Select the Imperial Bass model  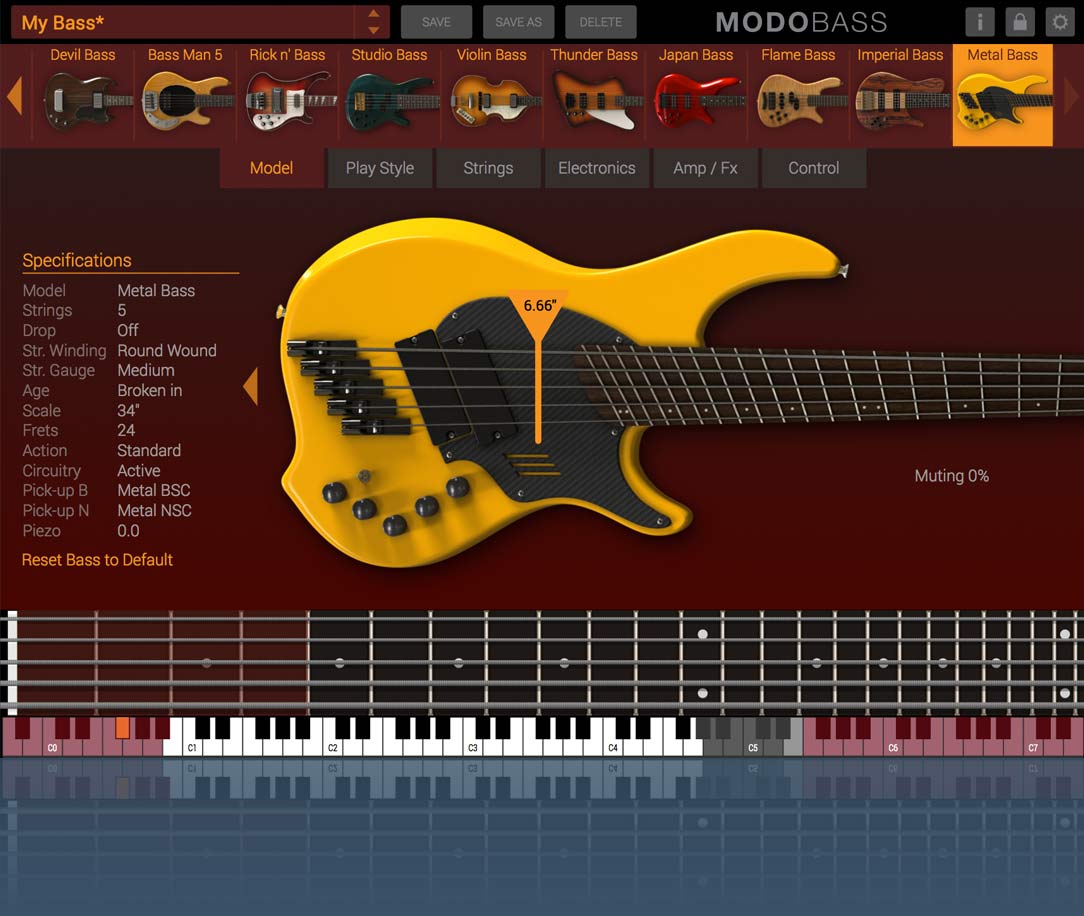pyautogui.click(x=900, y=97)
